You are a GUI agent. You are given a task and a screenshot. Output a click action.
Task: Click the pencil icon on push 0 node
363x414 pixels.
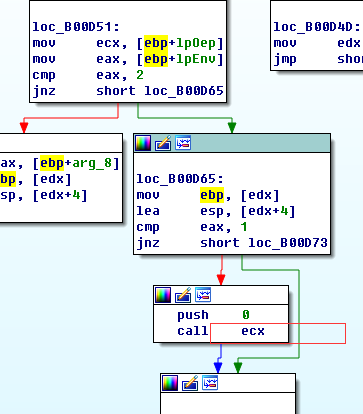click(183, 295)
